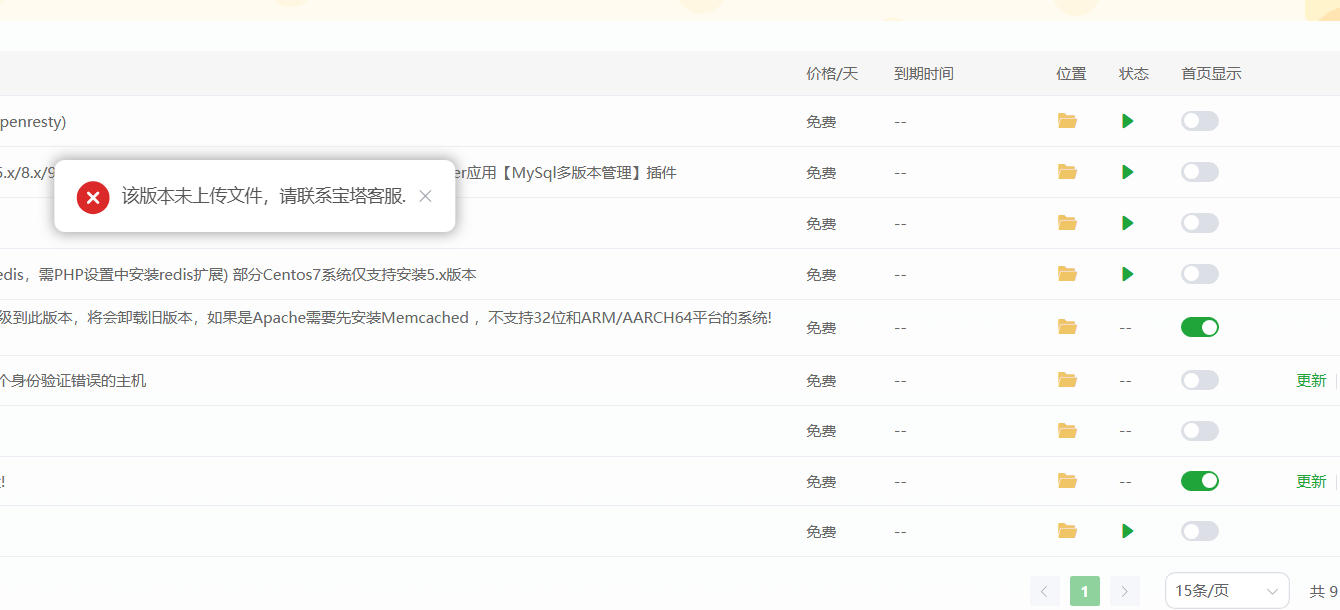Click the 到期时间 column header

tap(924, 74)
